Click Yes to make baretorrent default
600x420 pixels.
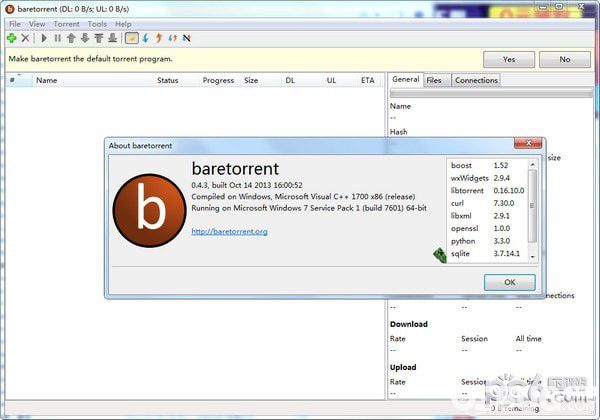coord(509,59)
